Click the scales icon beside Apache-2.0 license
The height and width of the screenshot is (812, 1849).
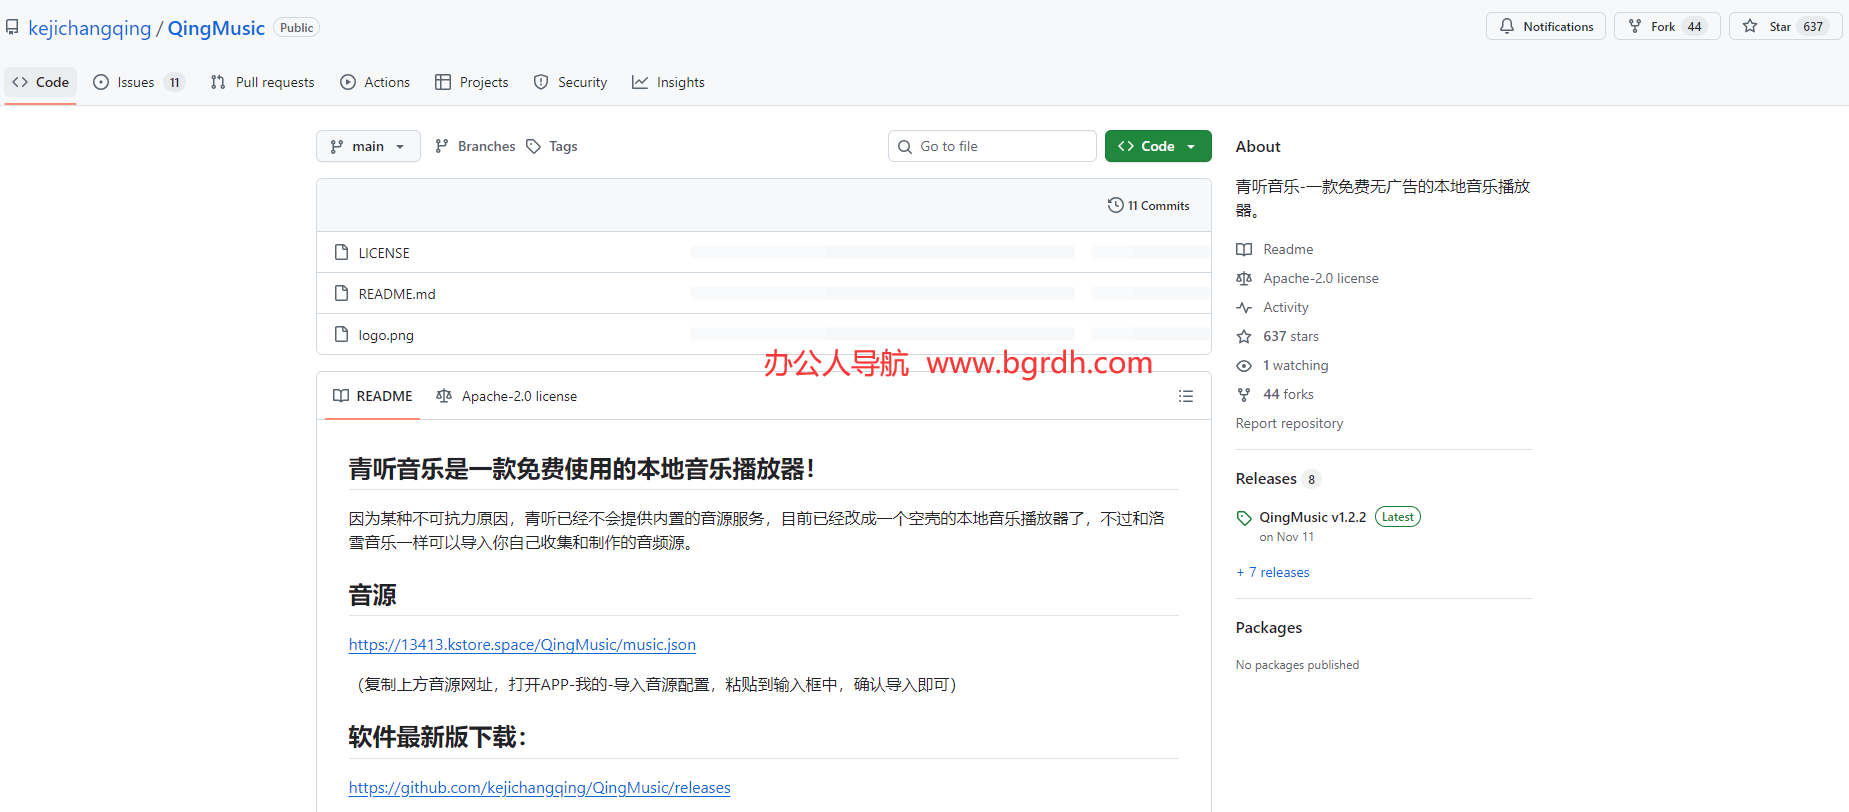pos(1244,278)
